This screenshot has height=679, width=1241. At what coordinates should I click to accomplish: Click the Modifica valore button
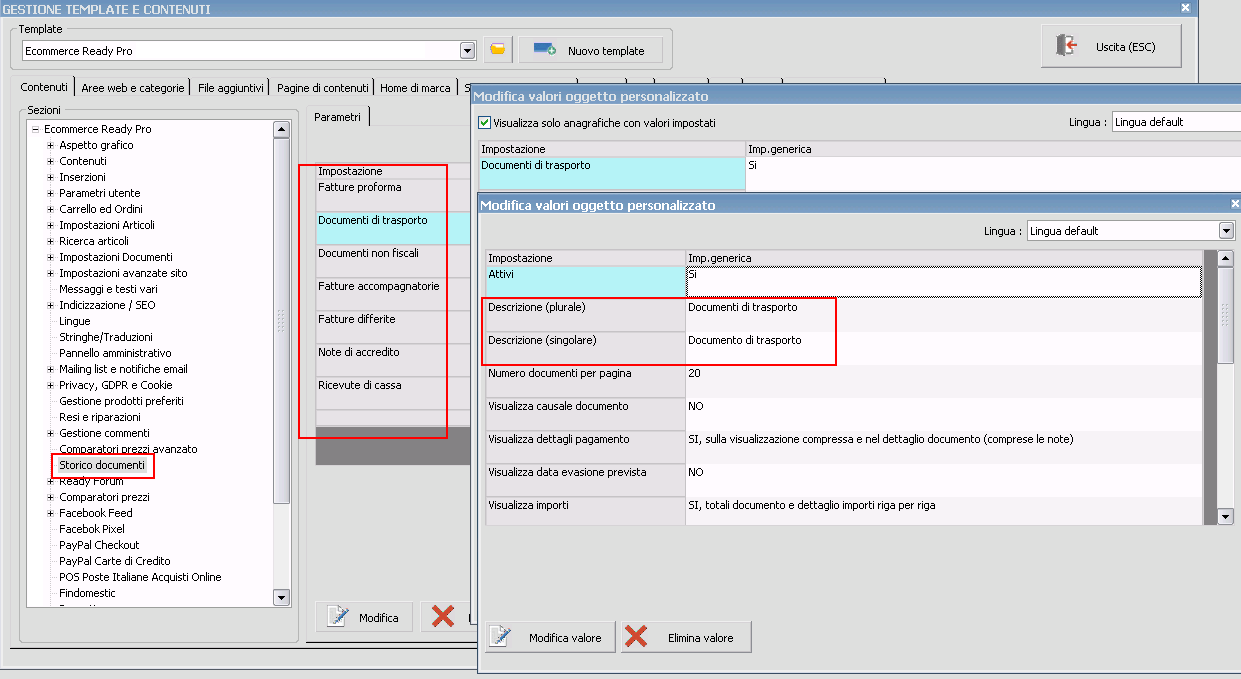(x=550, y=637)
